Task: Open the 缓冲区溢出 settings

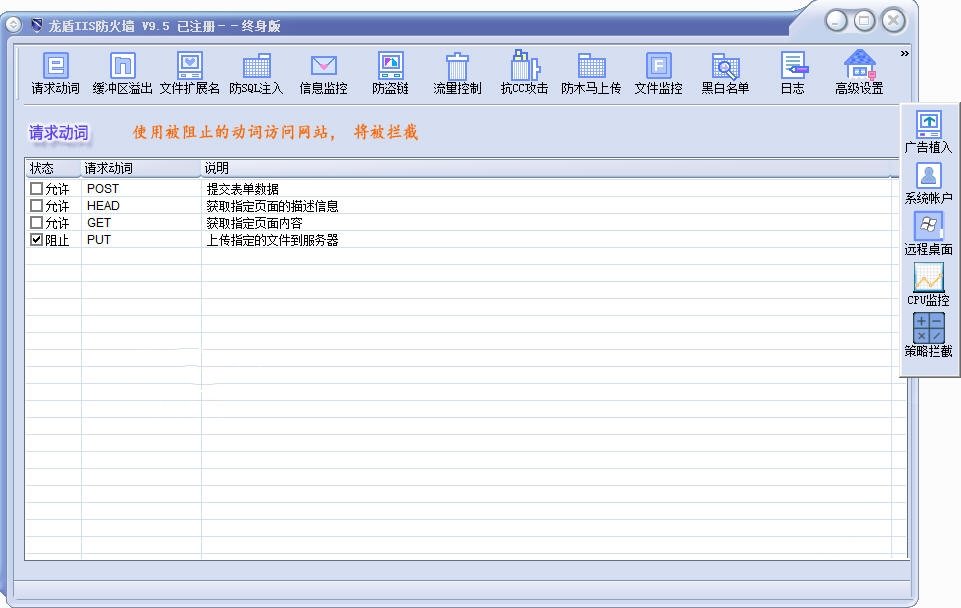Action: tap(123, 73)
